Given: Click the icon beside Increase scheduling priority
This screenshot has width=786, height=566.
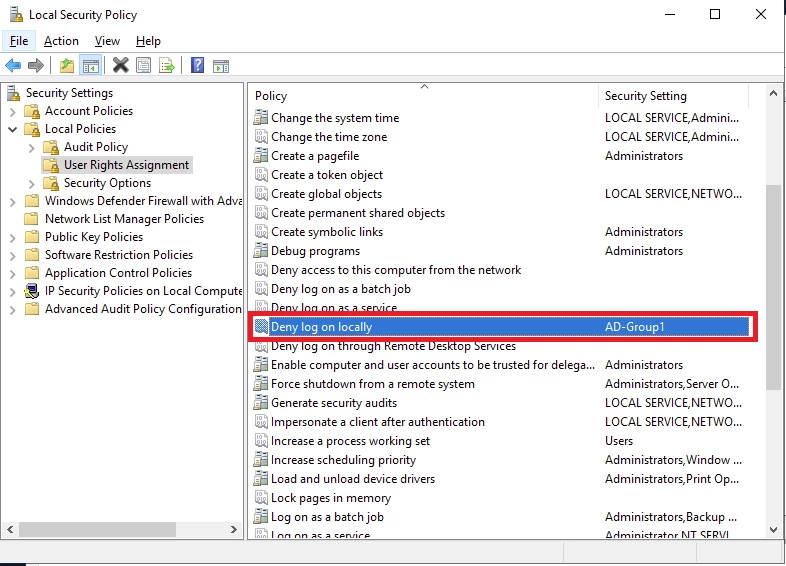Looking at the screenshot, I should [261, 460].
